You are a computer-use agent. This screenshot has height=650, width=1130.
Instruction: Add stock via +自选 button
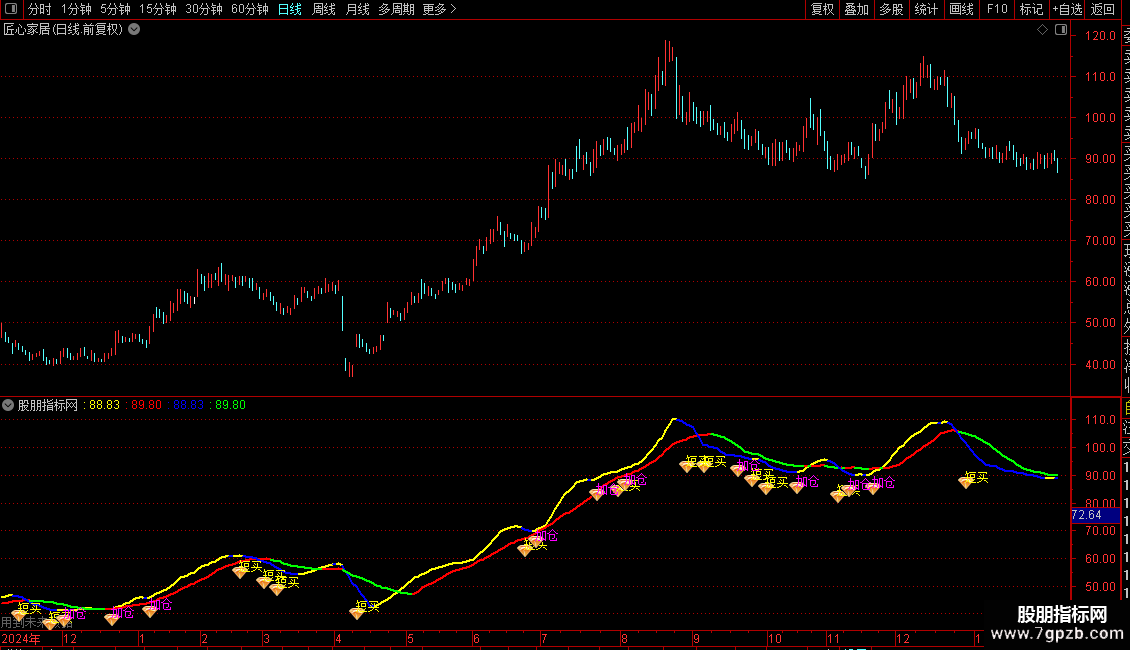click(x=1067, y=9)
